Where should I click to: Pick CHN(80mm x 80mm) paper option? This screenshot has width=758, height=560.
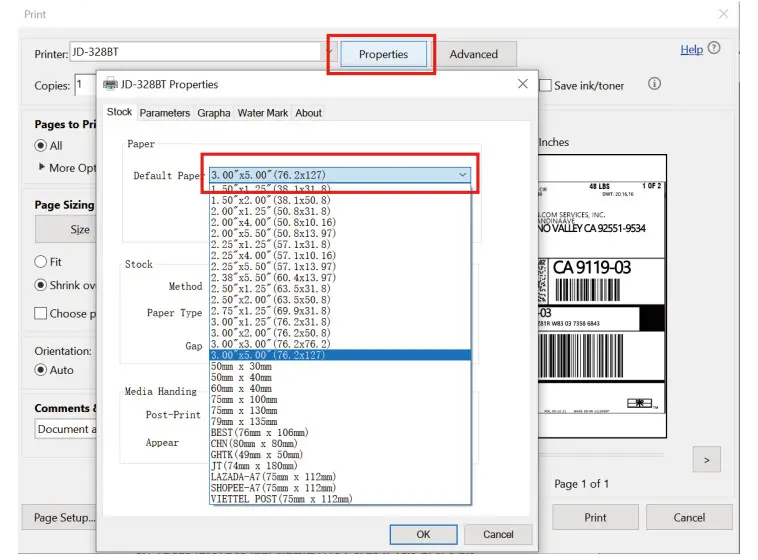click(340, 443)
